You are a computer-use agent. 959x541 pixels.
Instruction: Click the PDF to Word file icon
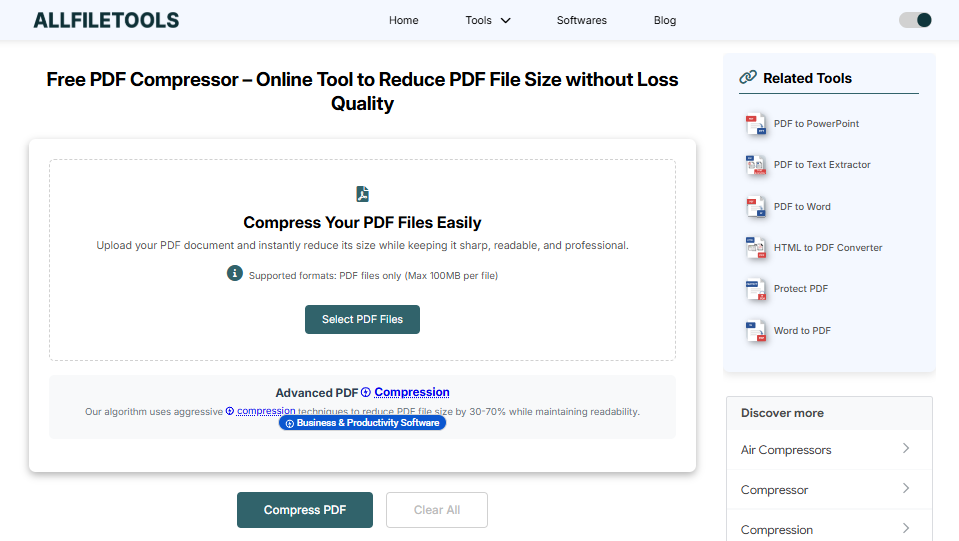pos(756,207)
